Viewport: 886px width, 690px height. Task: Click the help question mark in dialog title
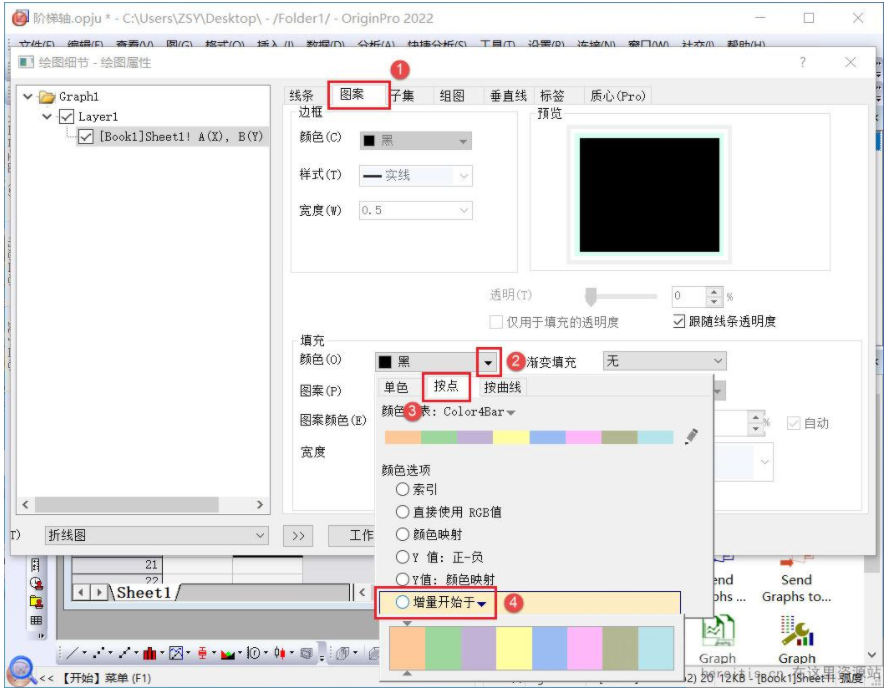[802, 62]
